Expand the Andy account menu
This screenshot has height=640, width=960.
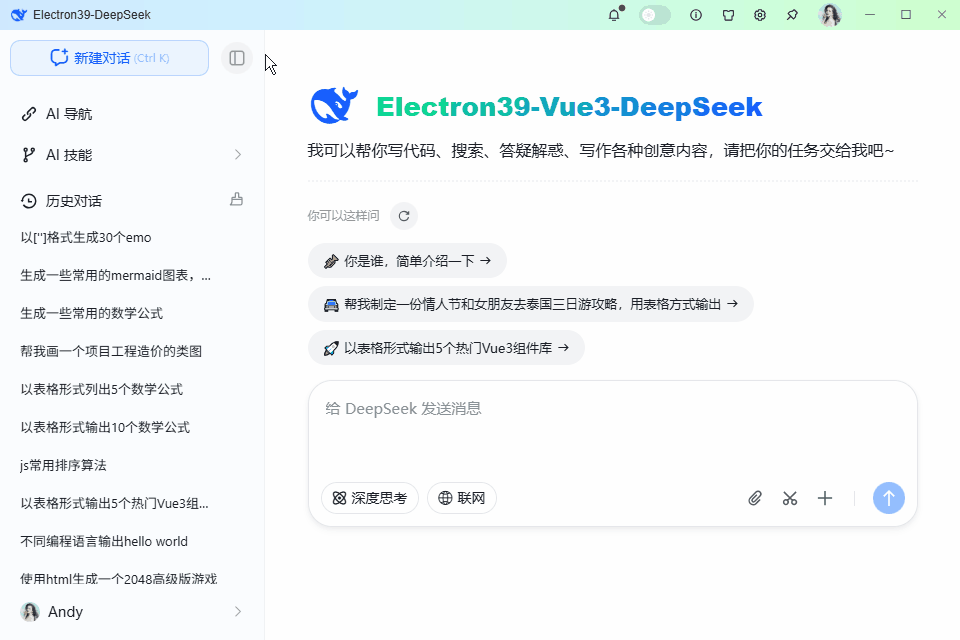[130, 611]
